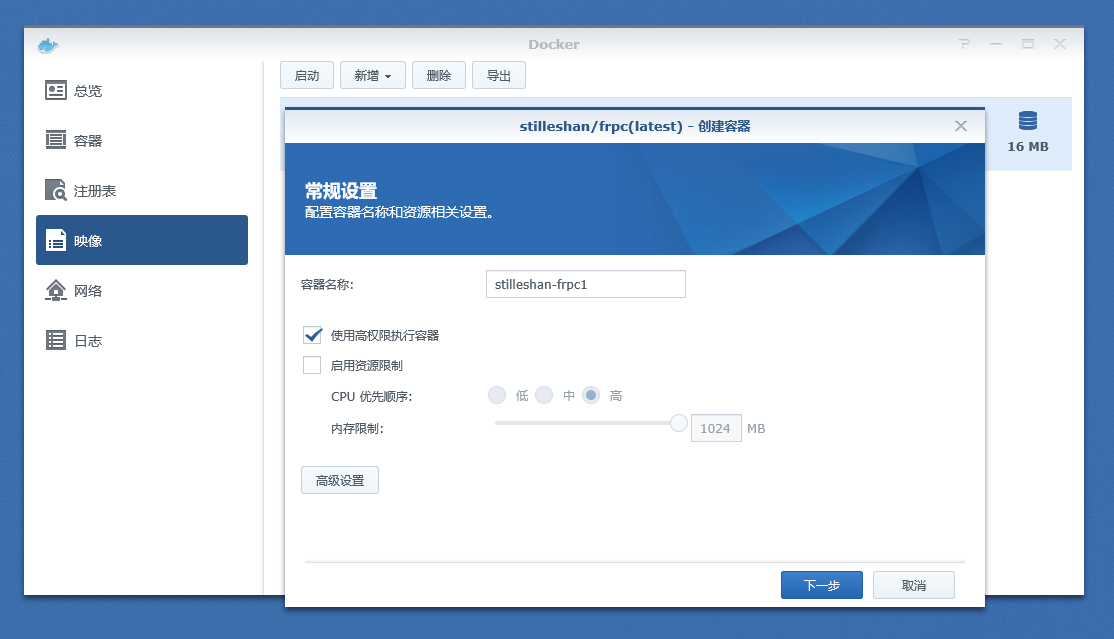Click the 启动 button
The image size is (1114, 639).
coord(307,75)
